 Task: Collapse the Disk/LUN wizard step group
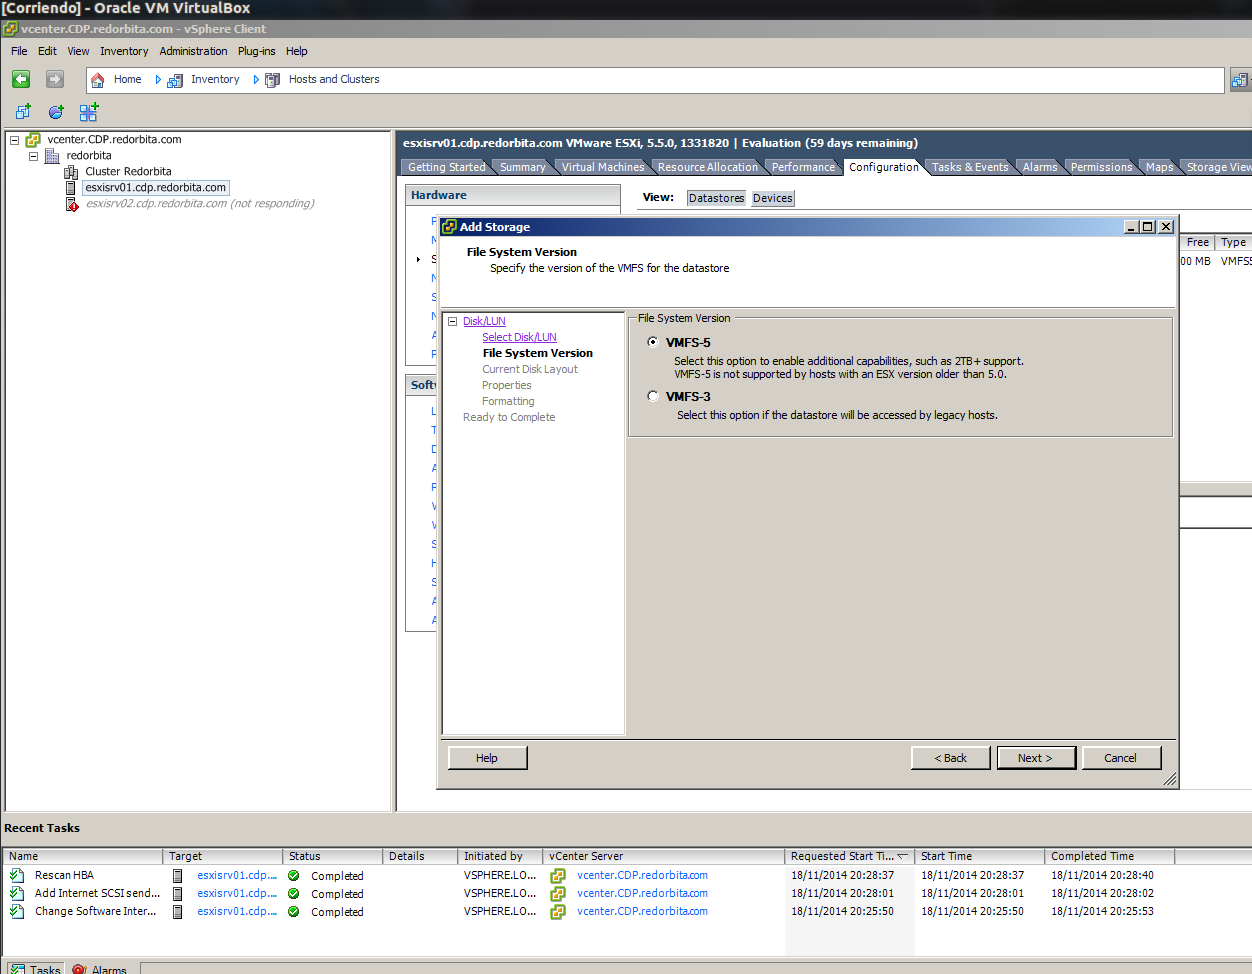452,321
